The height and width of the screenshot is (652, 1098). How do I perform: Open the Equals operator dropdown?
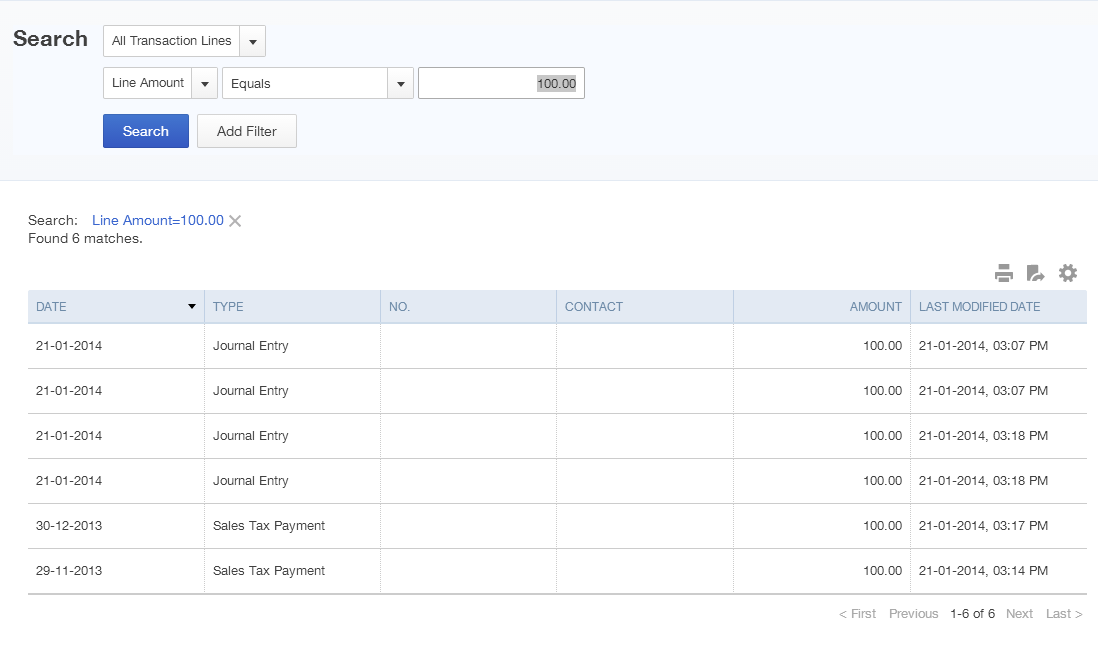pyautogui.click(x=401, y=84)
